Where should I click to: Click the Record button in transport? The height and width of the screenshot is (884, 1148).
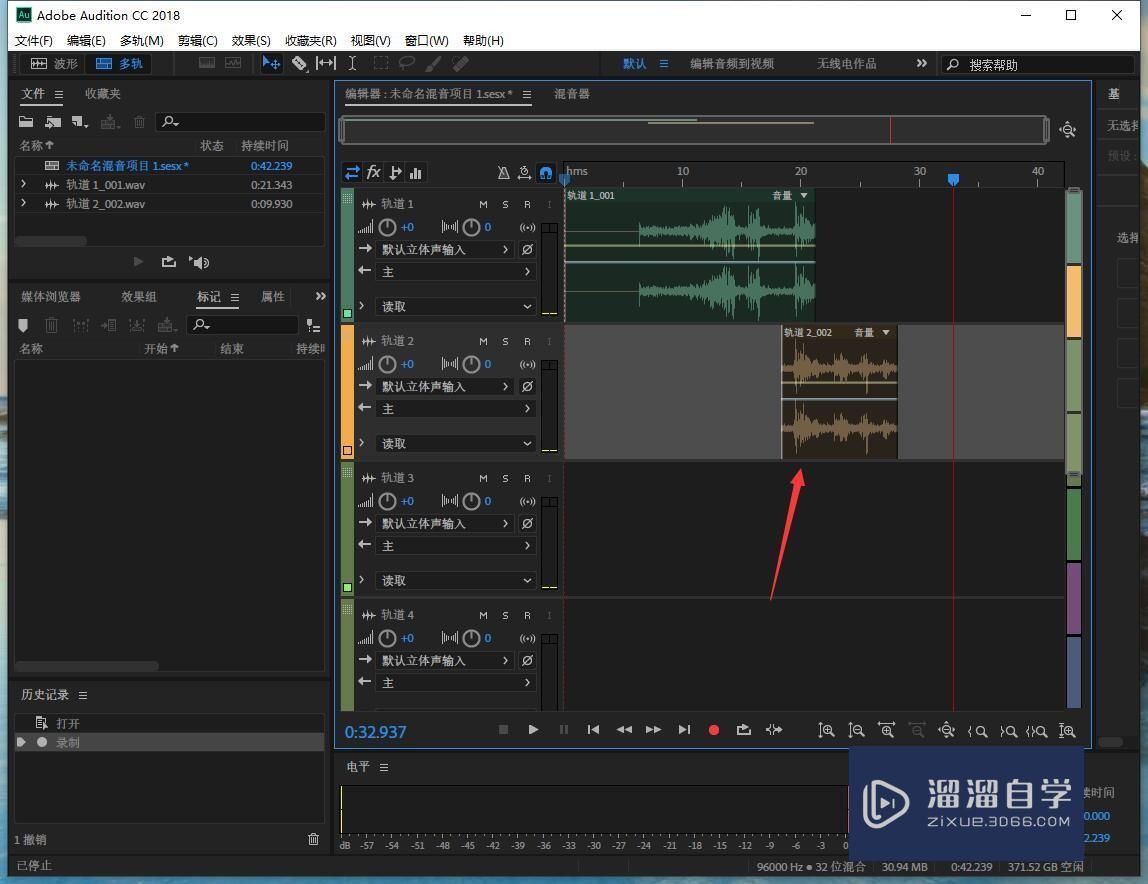coord(714,730)
